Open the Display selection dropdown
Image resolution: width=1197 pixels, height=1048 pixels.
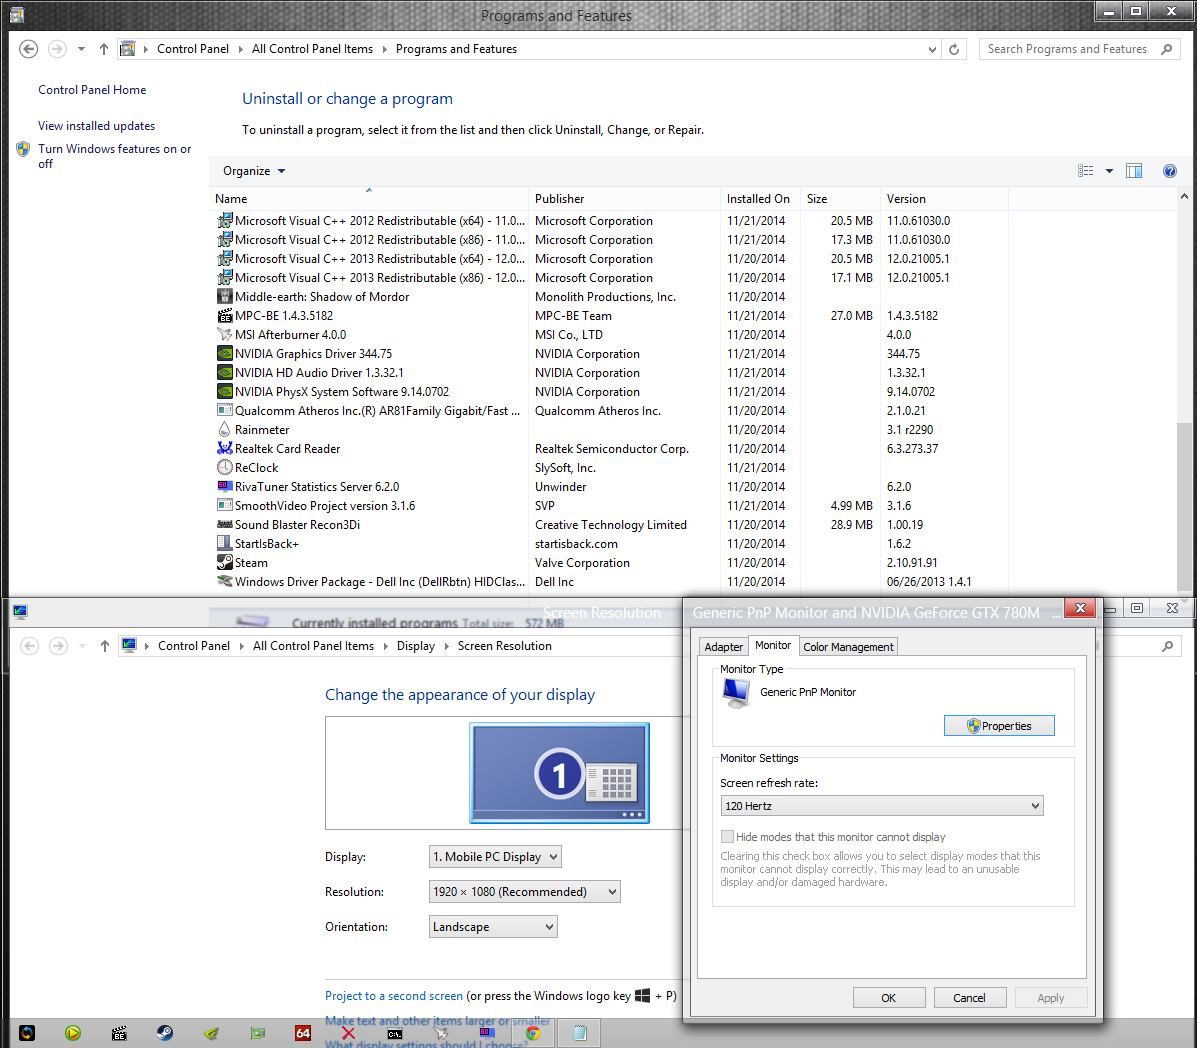tap(495, 856)
